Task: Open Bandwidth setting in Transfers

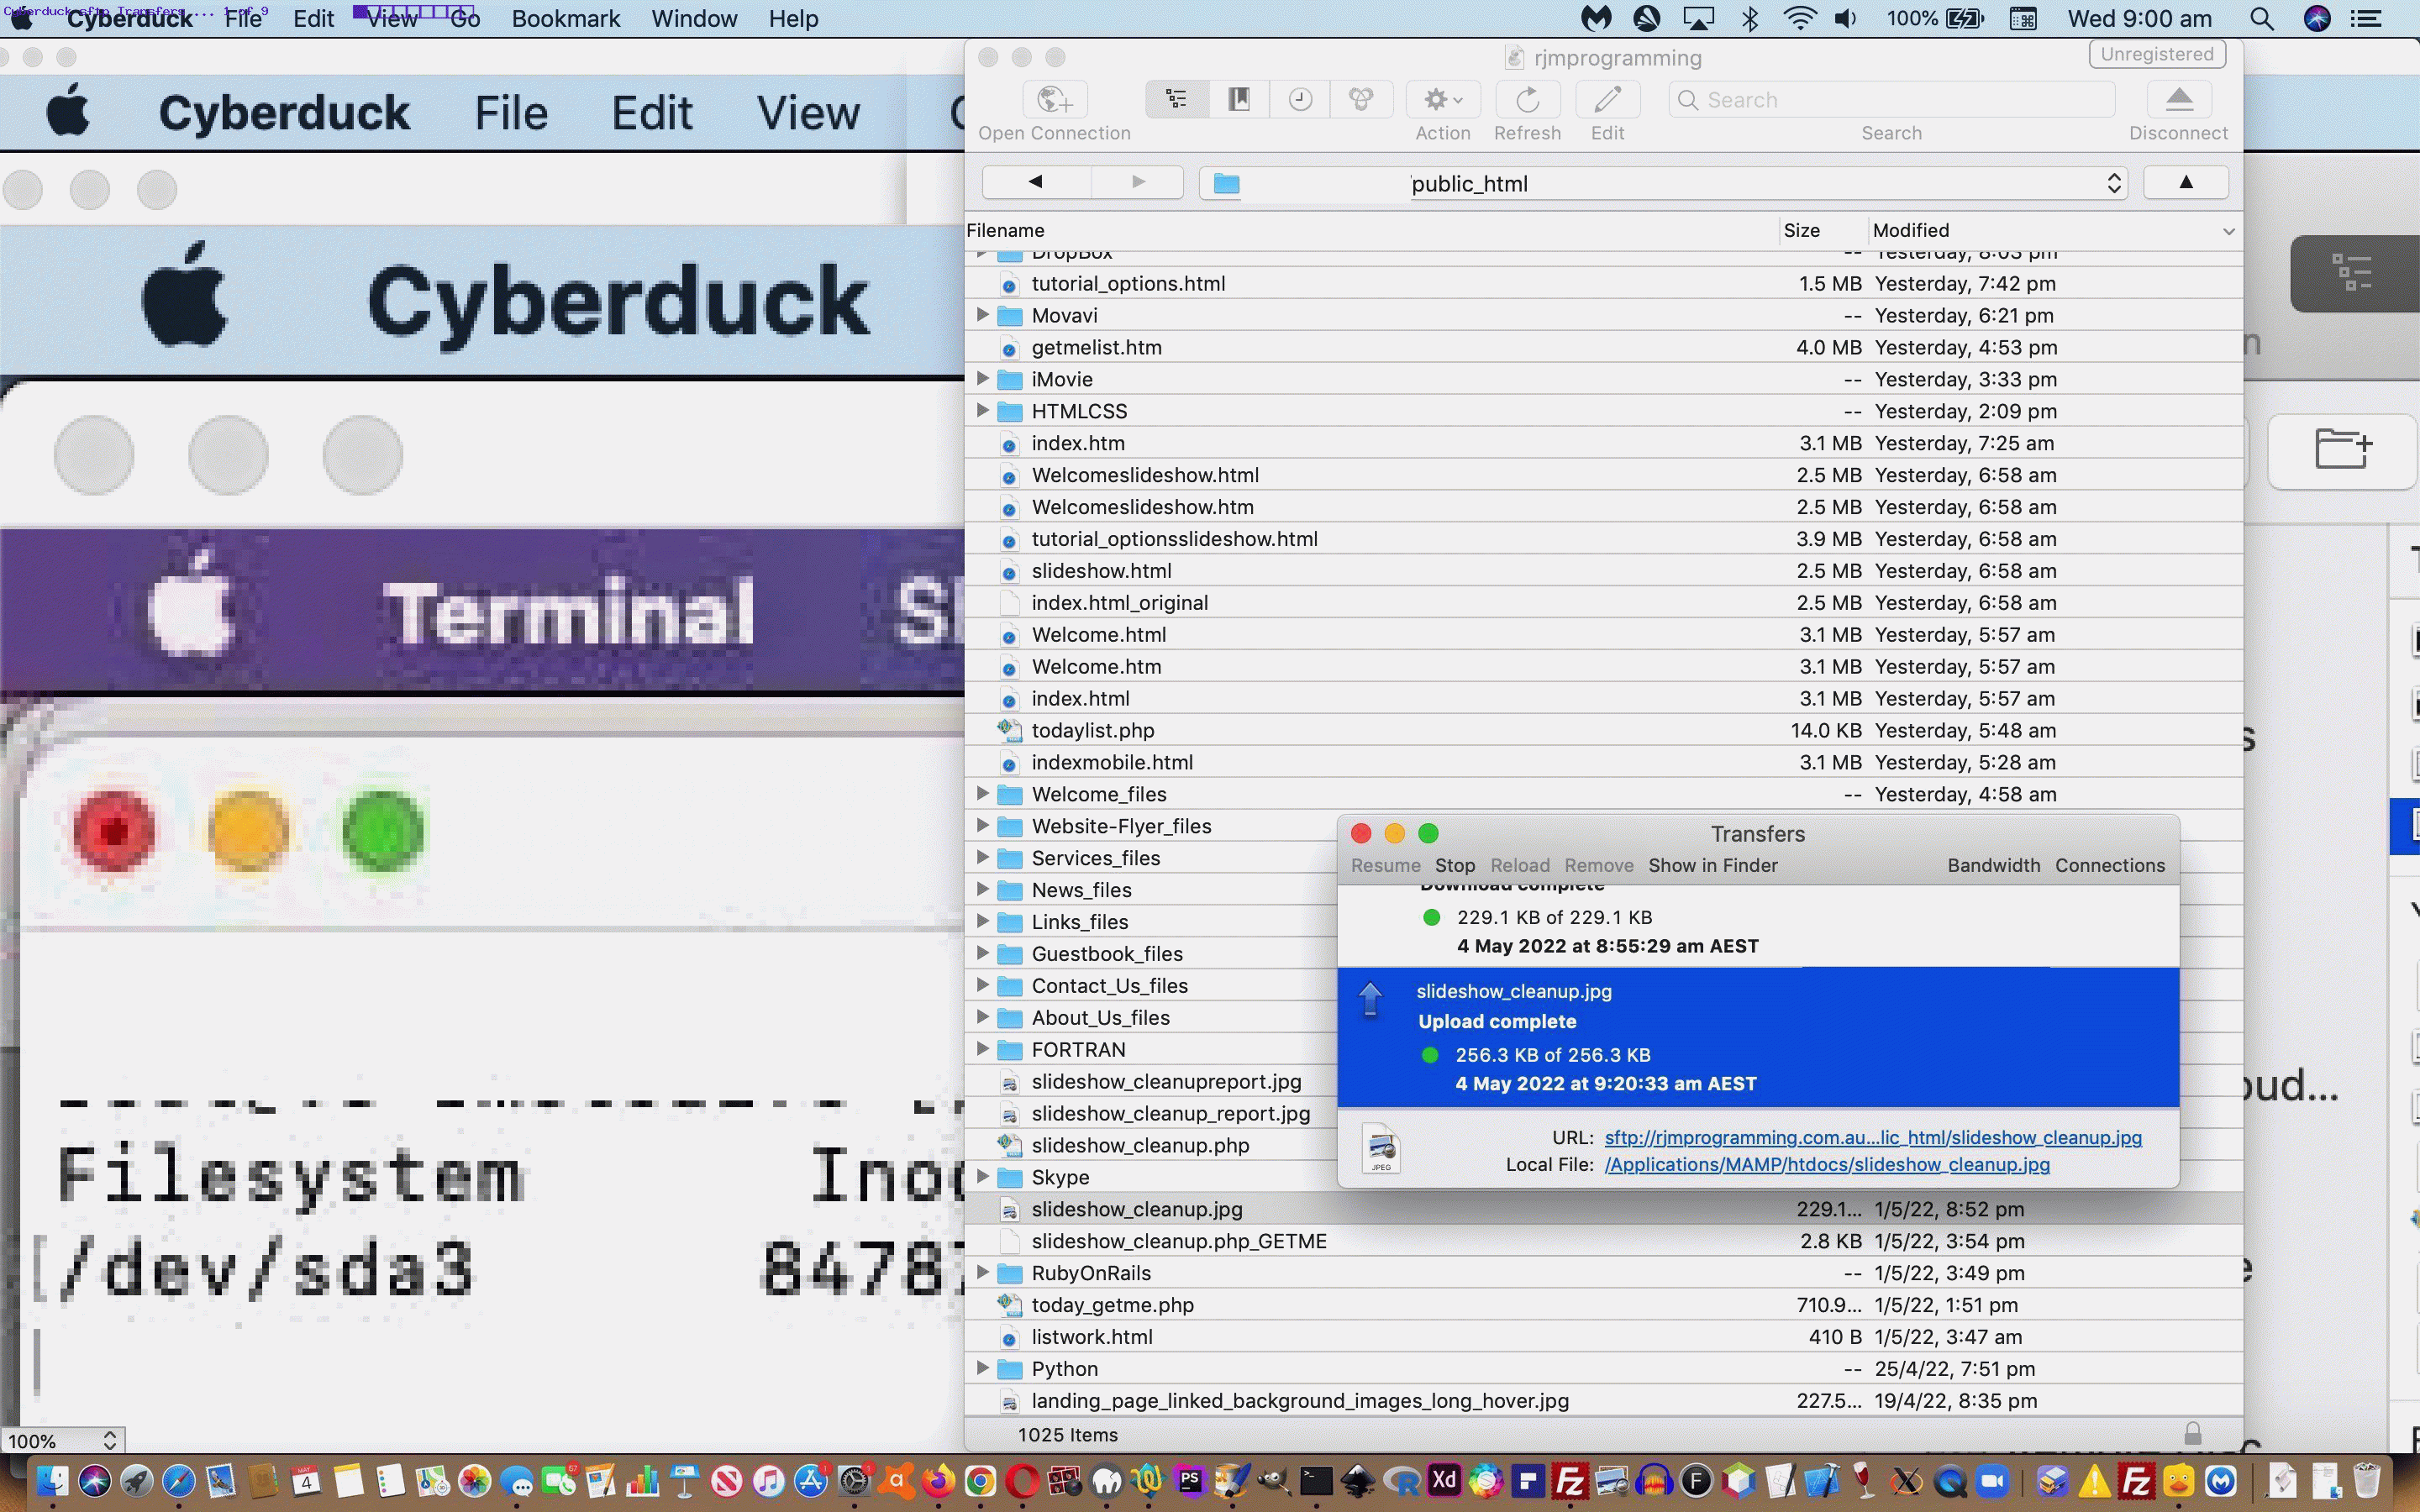Action: (1993, 865)
